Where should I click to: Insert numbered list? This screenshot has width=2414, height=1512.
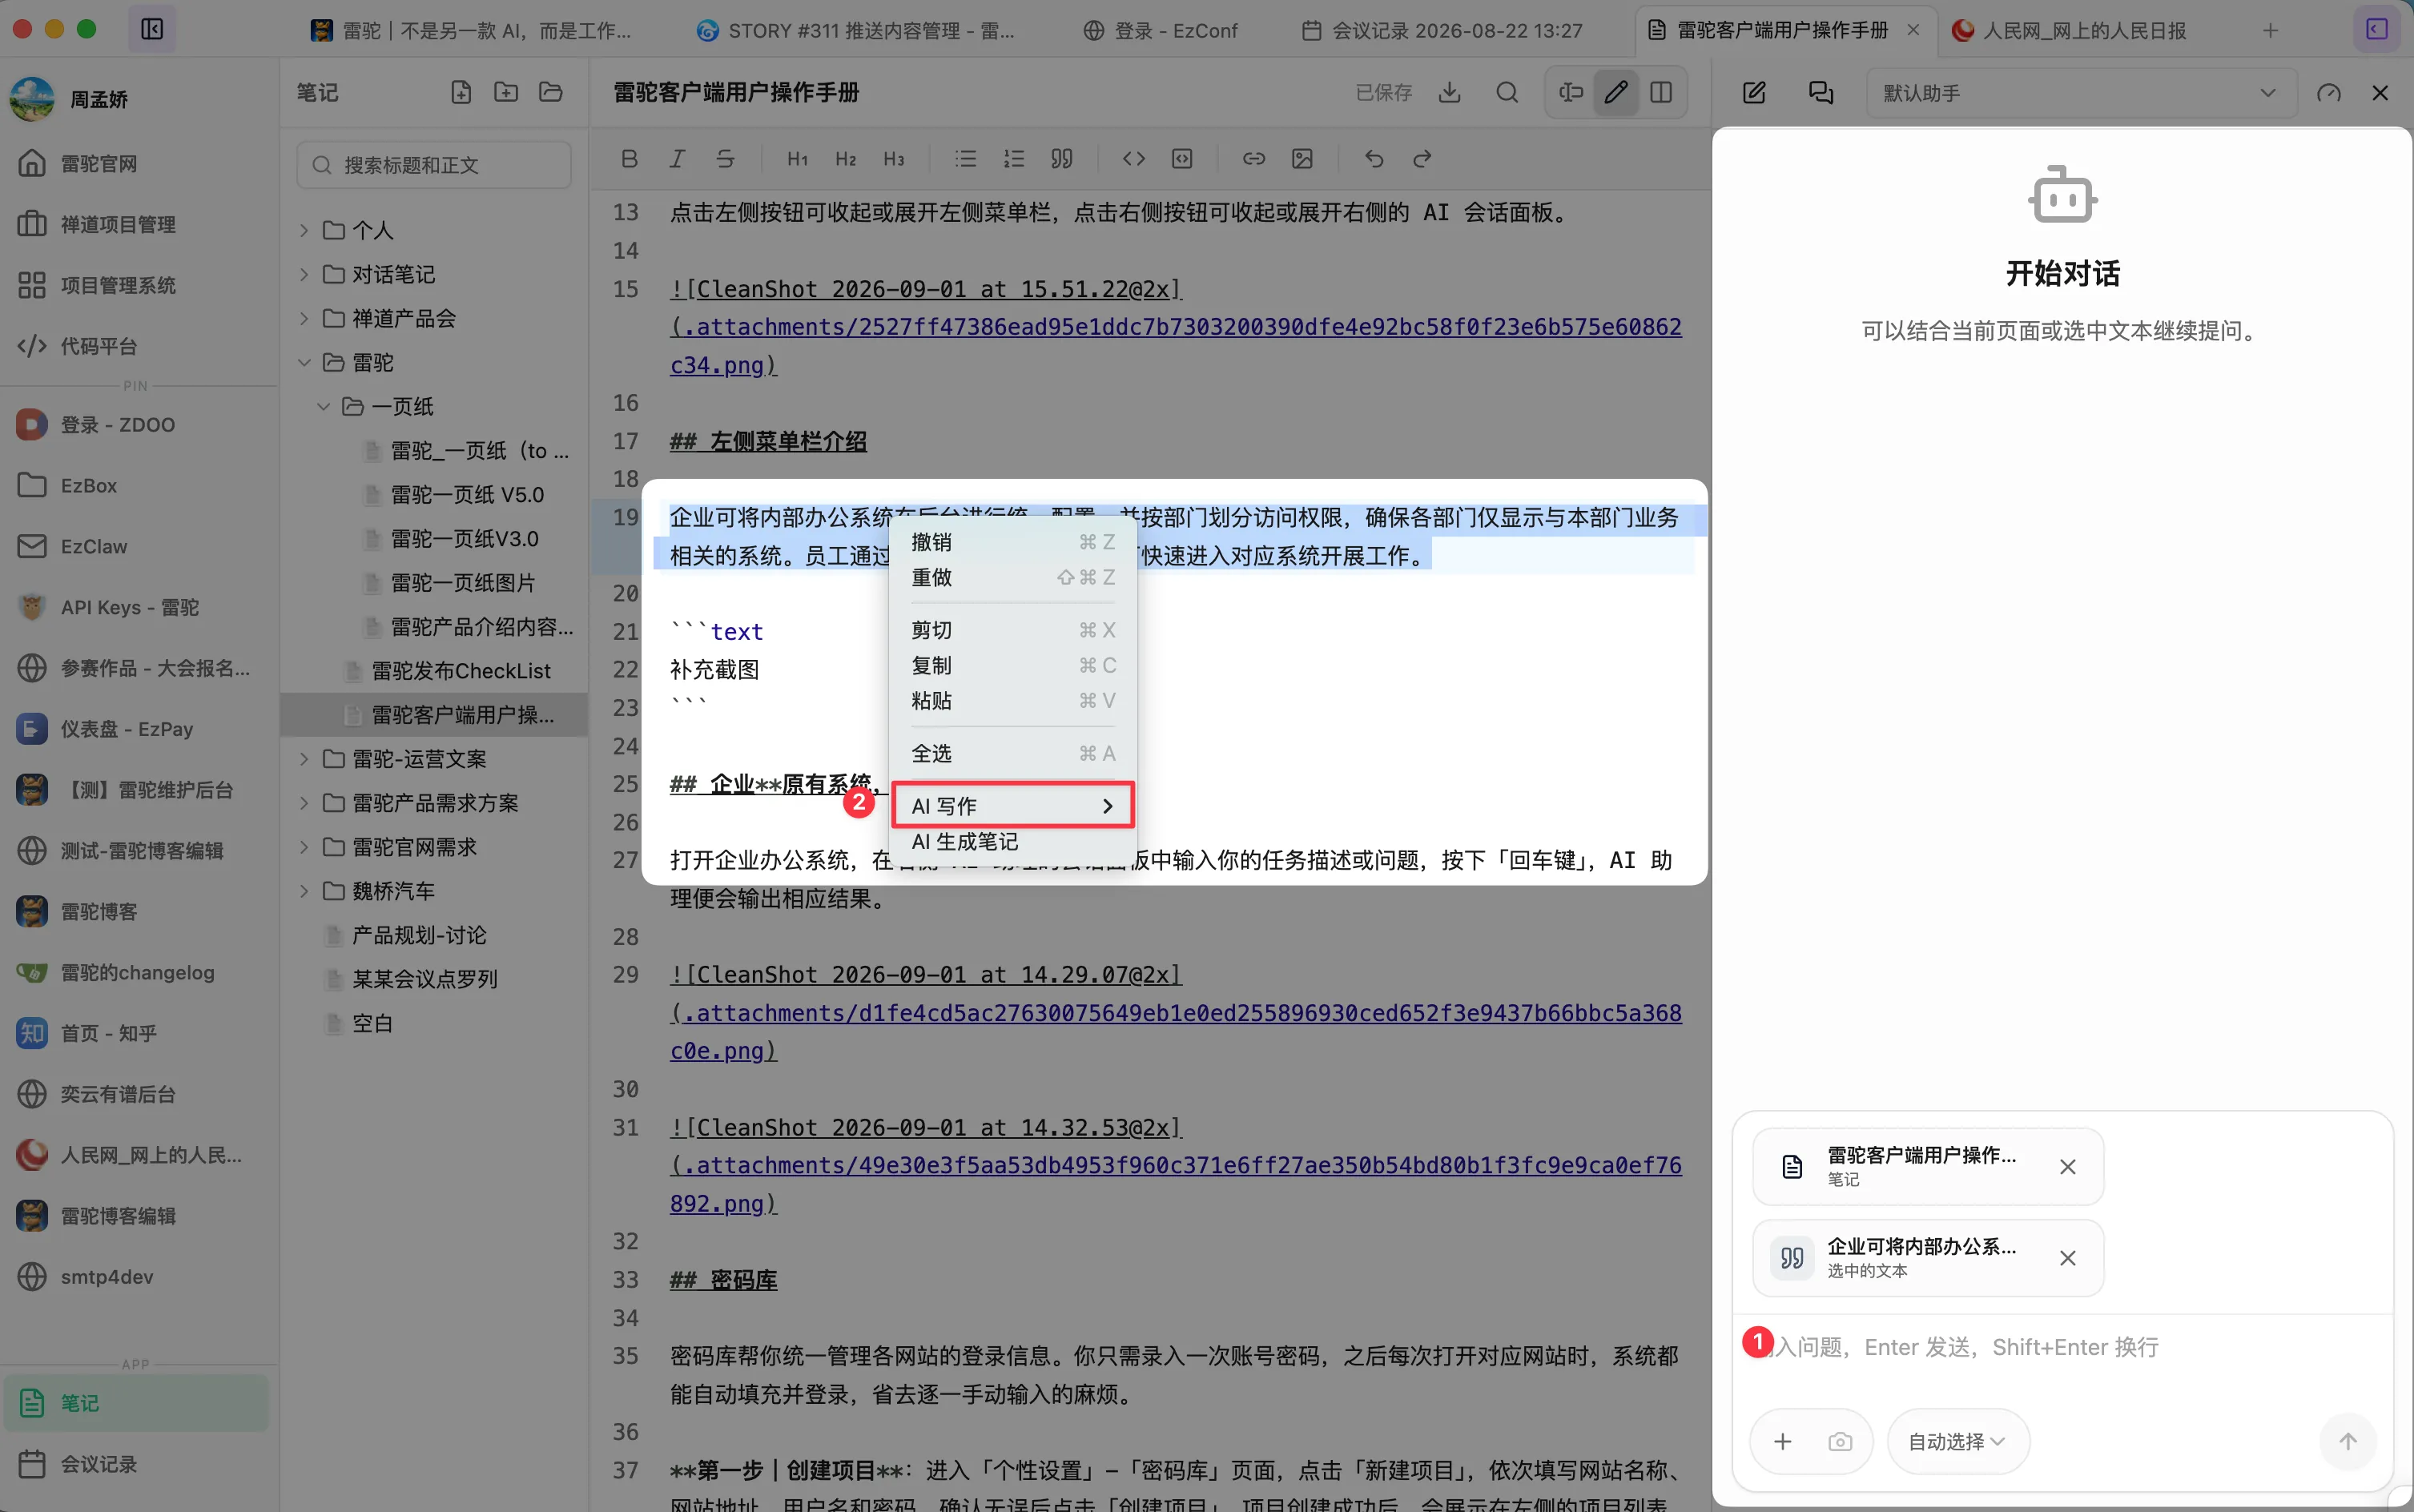1013,158
